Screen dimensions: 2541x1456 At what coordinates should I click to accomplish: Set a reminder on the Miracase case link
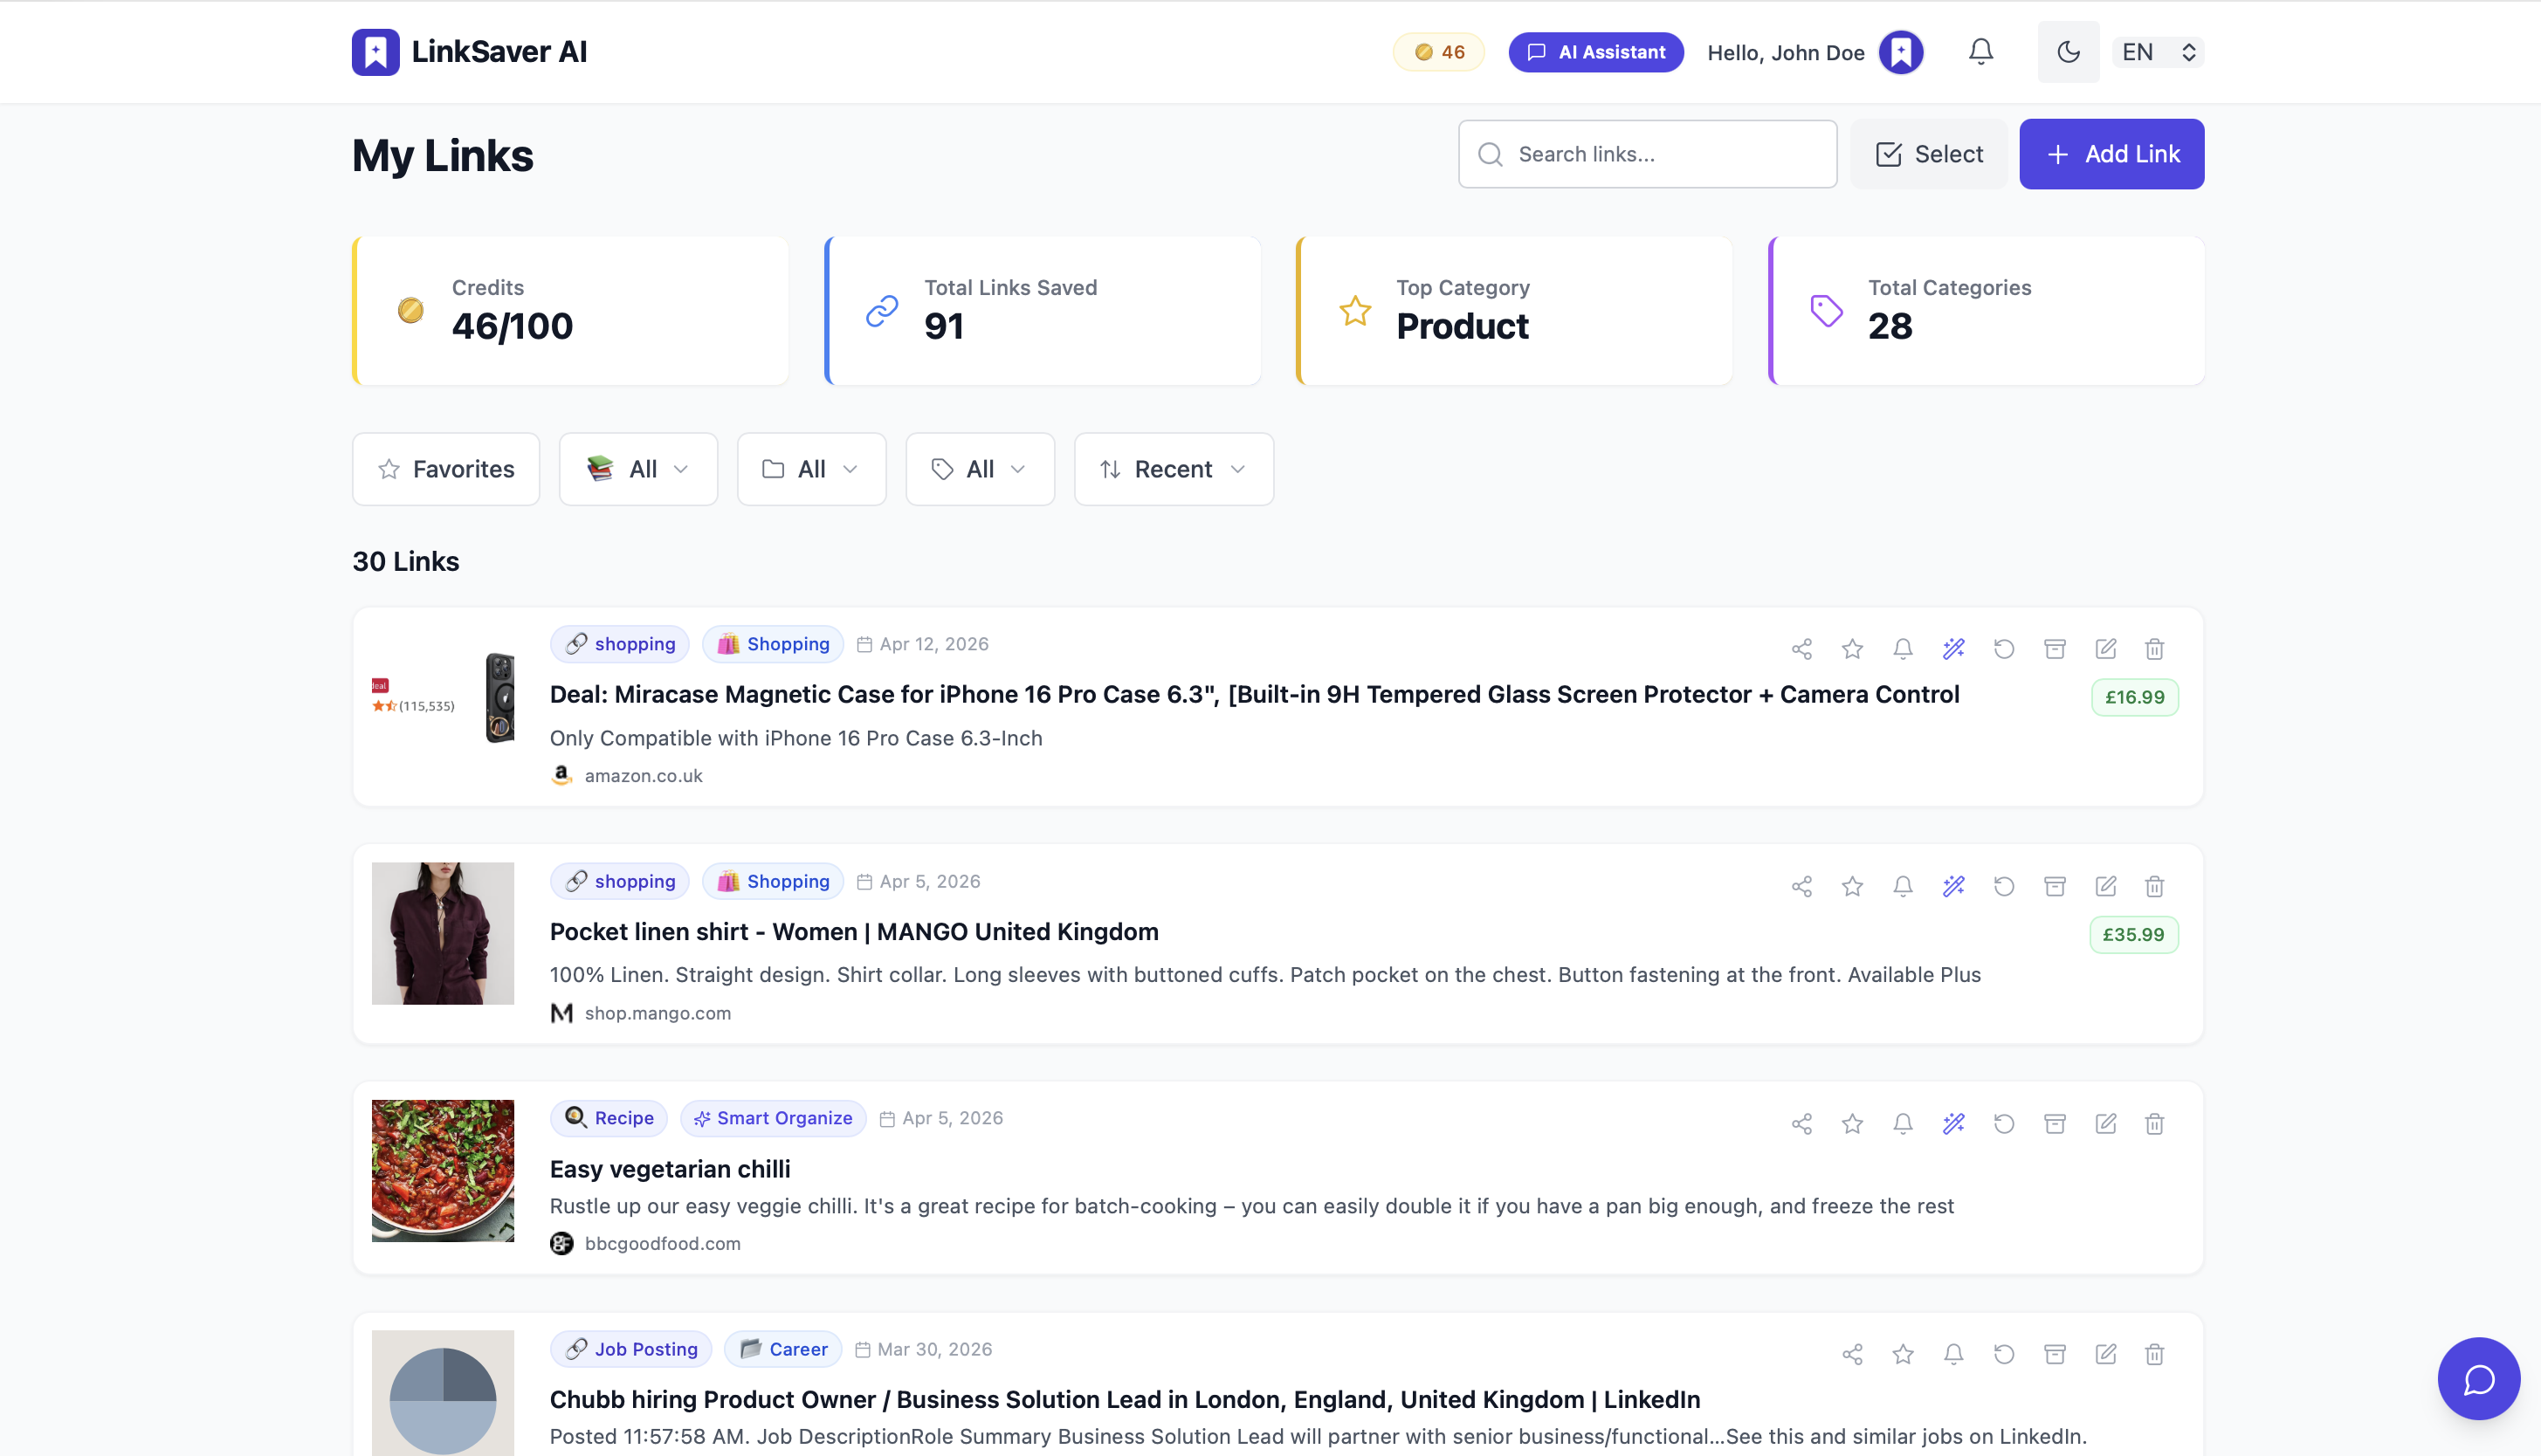(1903, 648)
